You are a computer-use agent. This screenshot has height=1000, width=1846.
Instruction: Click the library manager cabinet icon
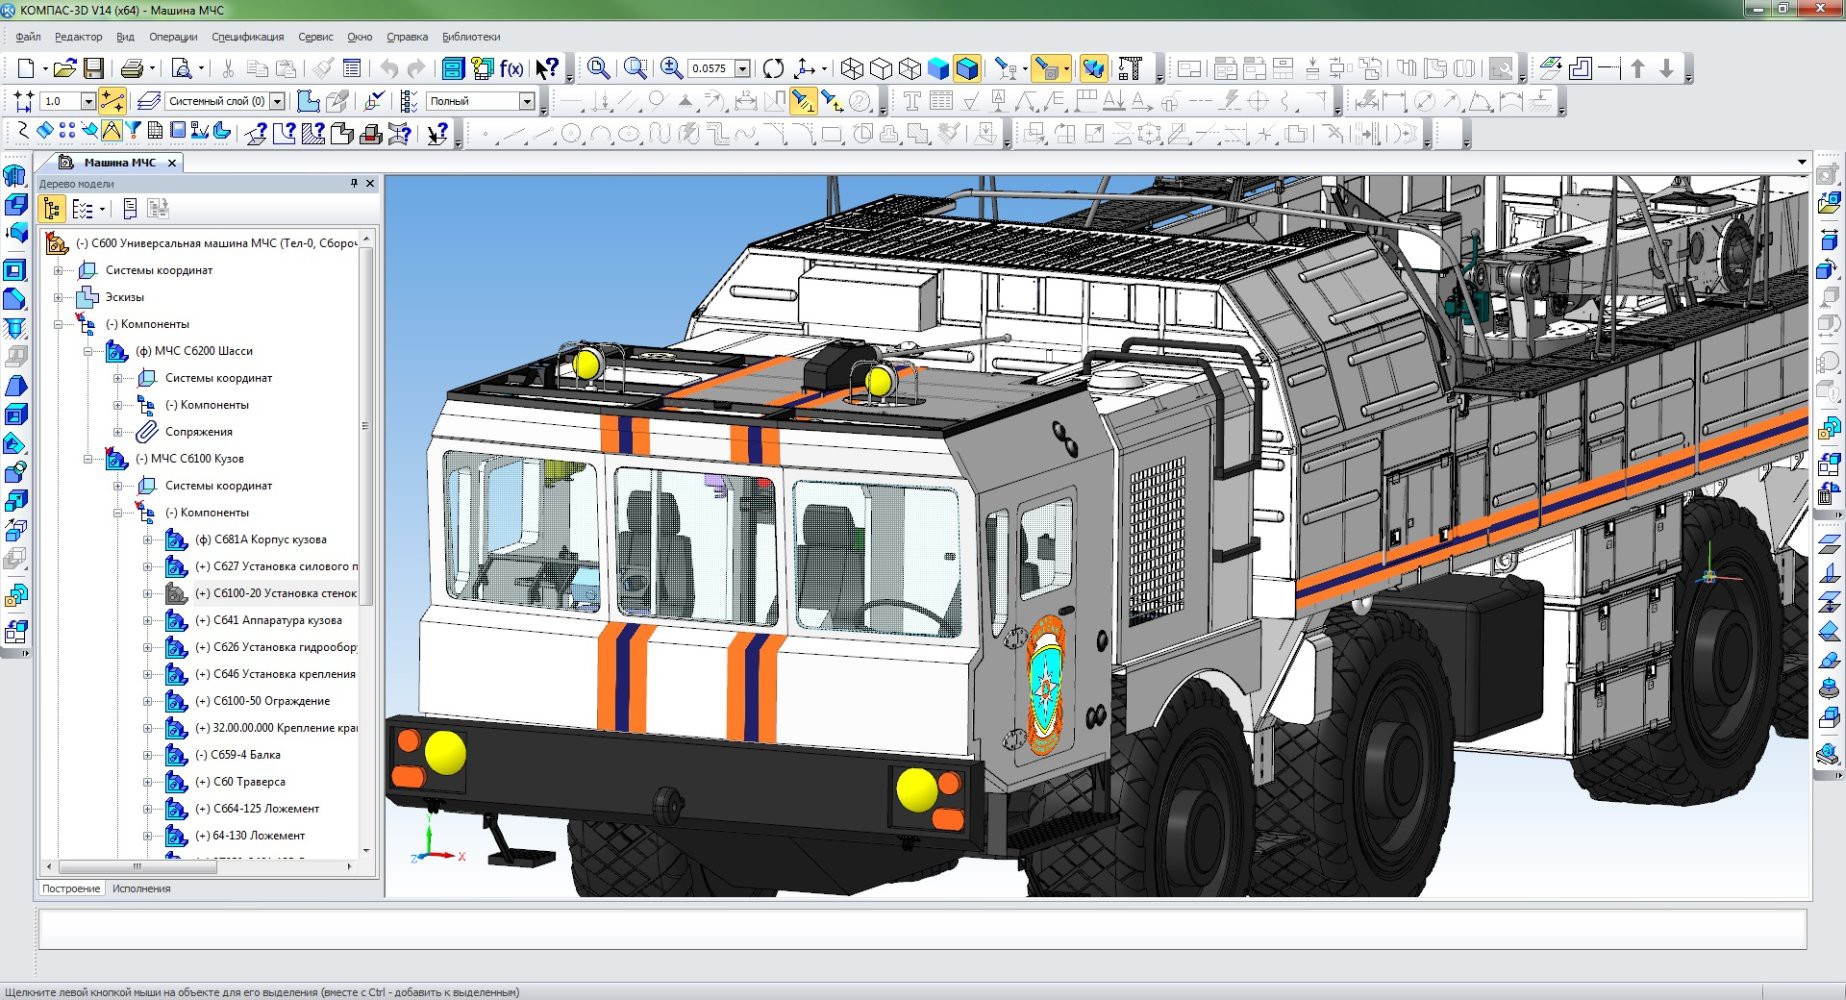click(x=453, y=68)
